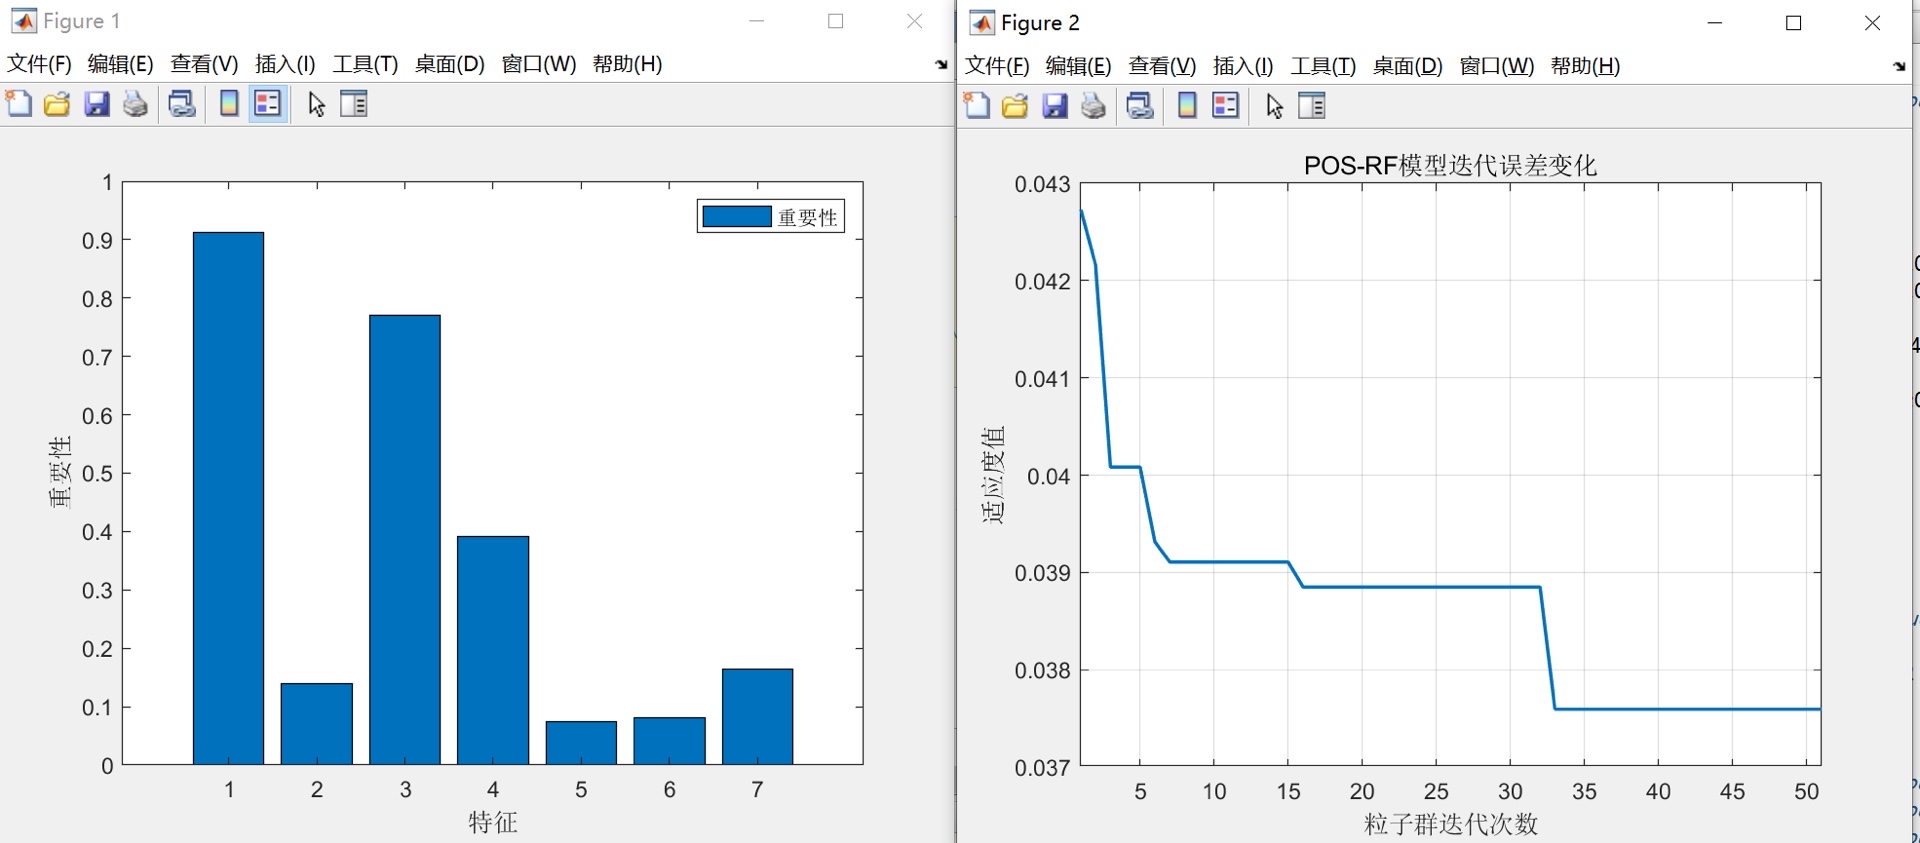This screenshot has width=1920, height=843.
Task: Close the Figure 2 window
Action: point(1873,23)
